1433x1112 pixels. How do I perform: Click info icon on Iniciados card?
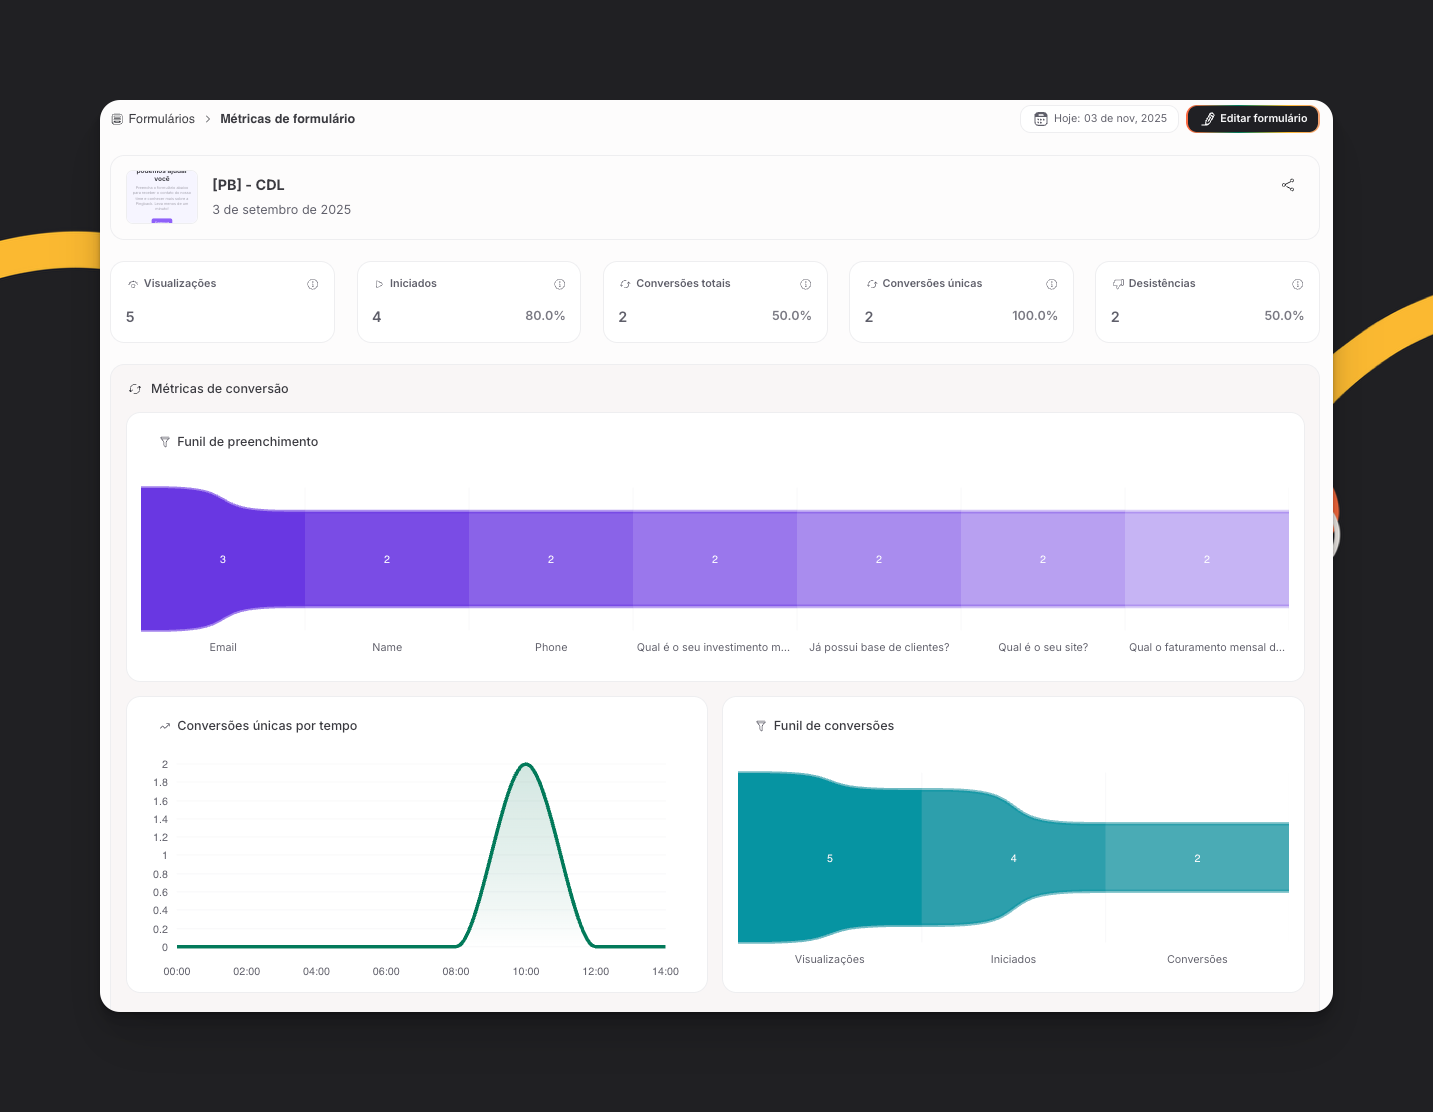(x=560, y=284)
